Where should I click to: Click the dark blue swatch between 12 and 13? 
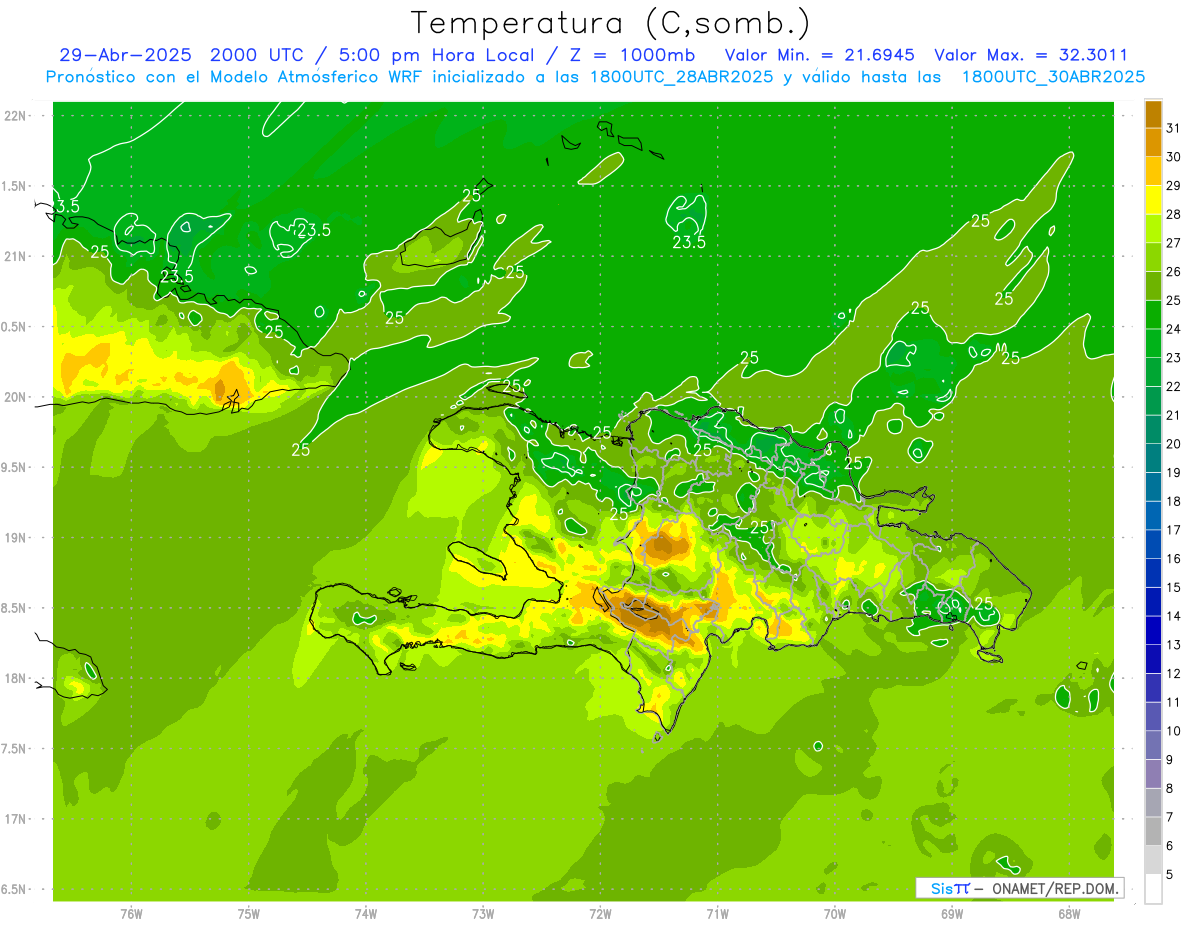[x=1153, y=659]
